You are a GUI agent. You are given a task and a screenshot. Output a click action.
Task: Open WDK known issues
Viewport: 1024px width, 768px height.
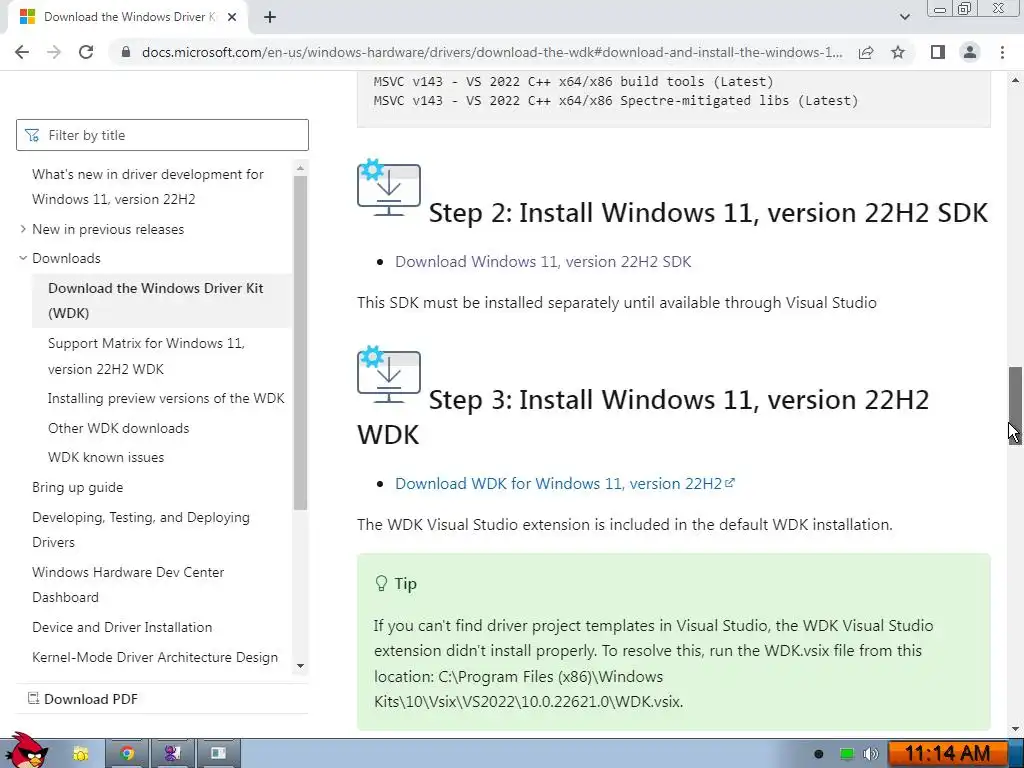[106, 458]
